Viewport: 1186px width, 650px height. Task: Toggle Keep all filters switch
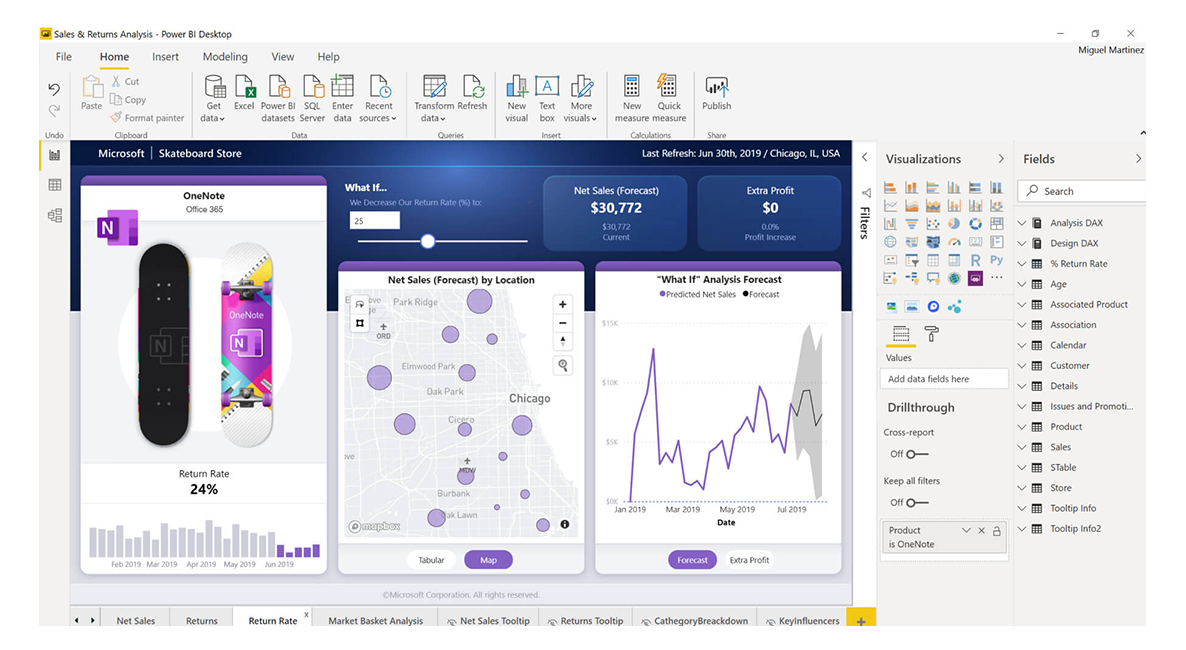pyautogui.click(x=917, y=502)
